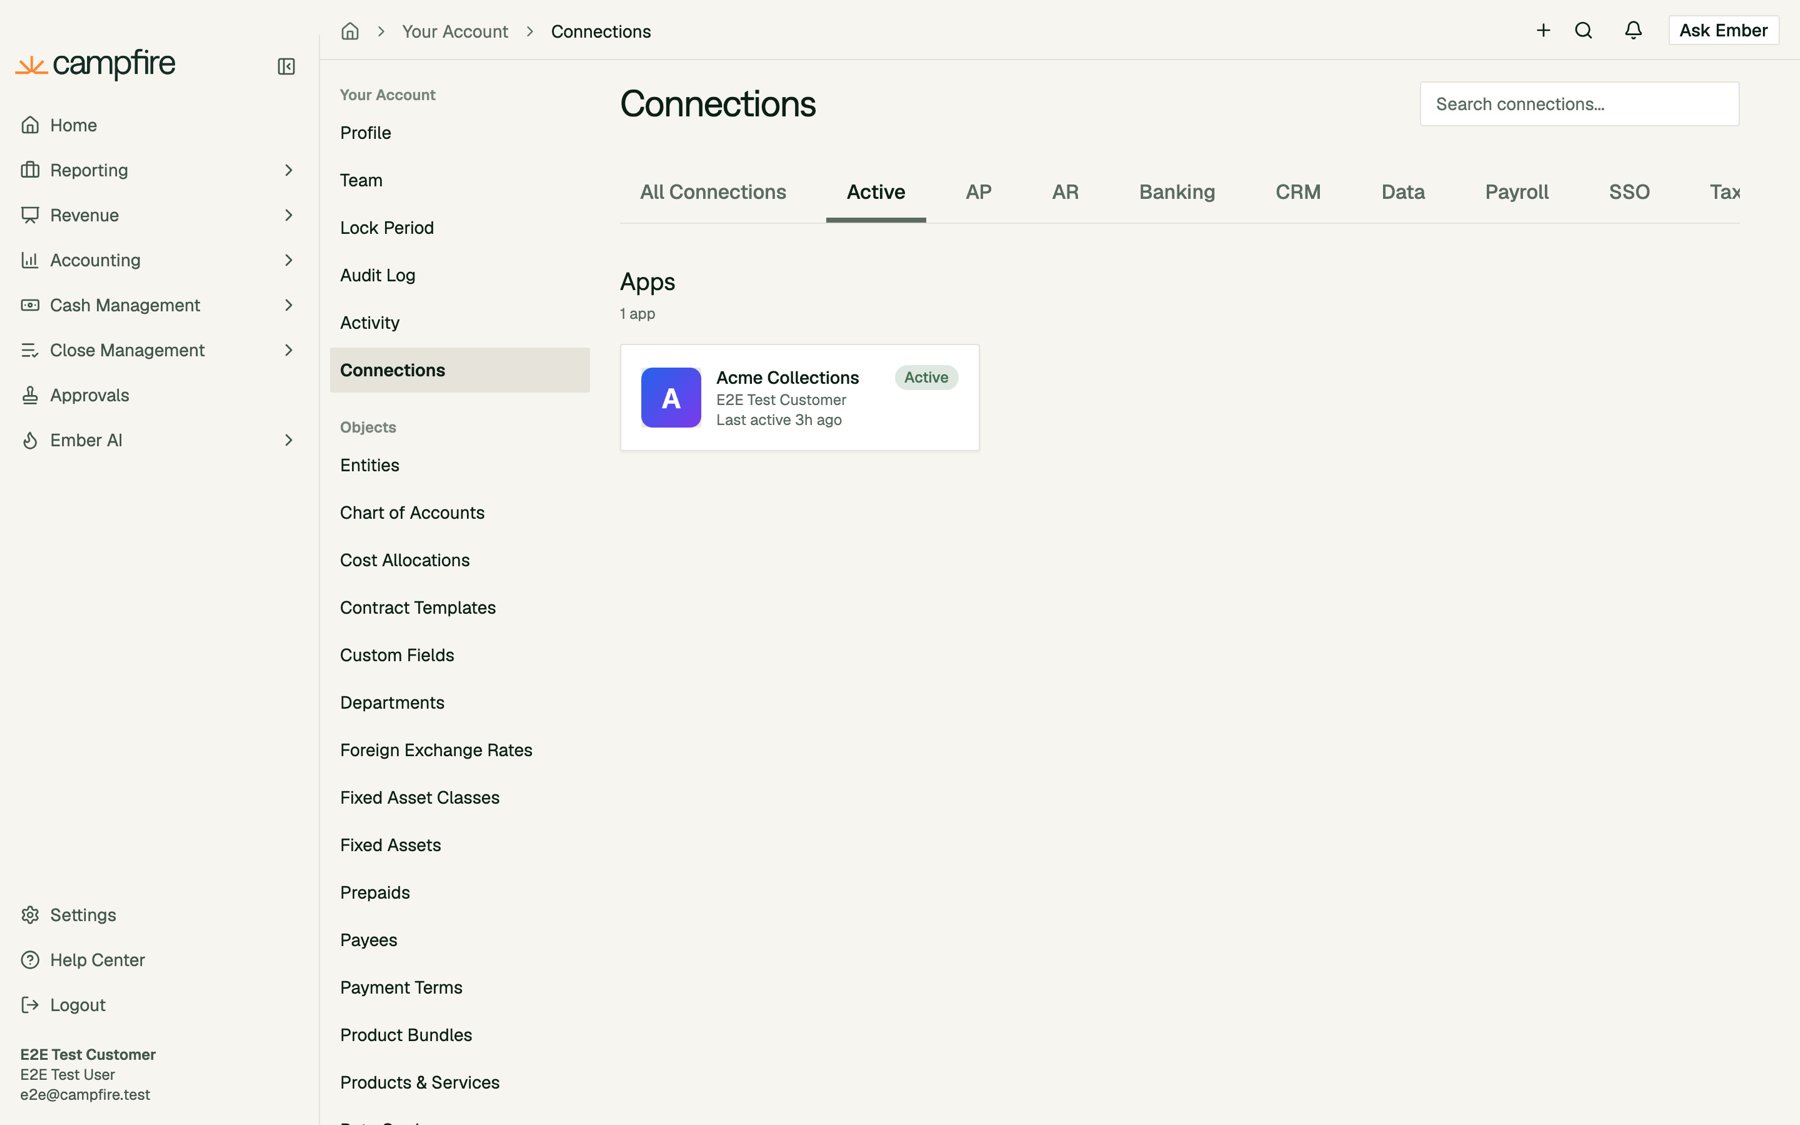The image size is (1800, 1125).
Task: Expand the Ember AI chevron
Action: point(288,440)
